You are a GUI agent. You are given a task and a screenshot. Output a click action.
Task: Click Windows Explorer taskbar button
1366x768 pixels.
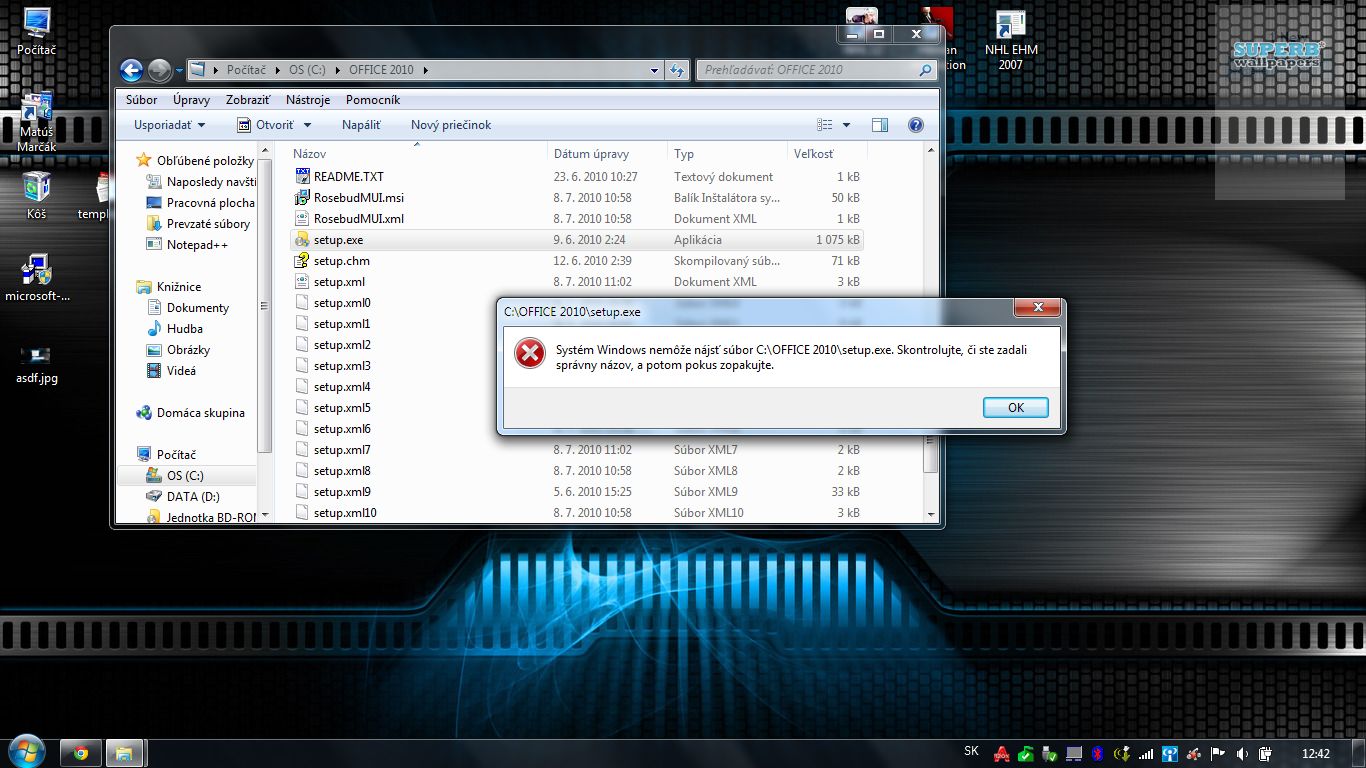click(125, 753)
